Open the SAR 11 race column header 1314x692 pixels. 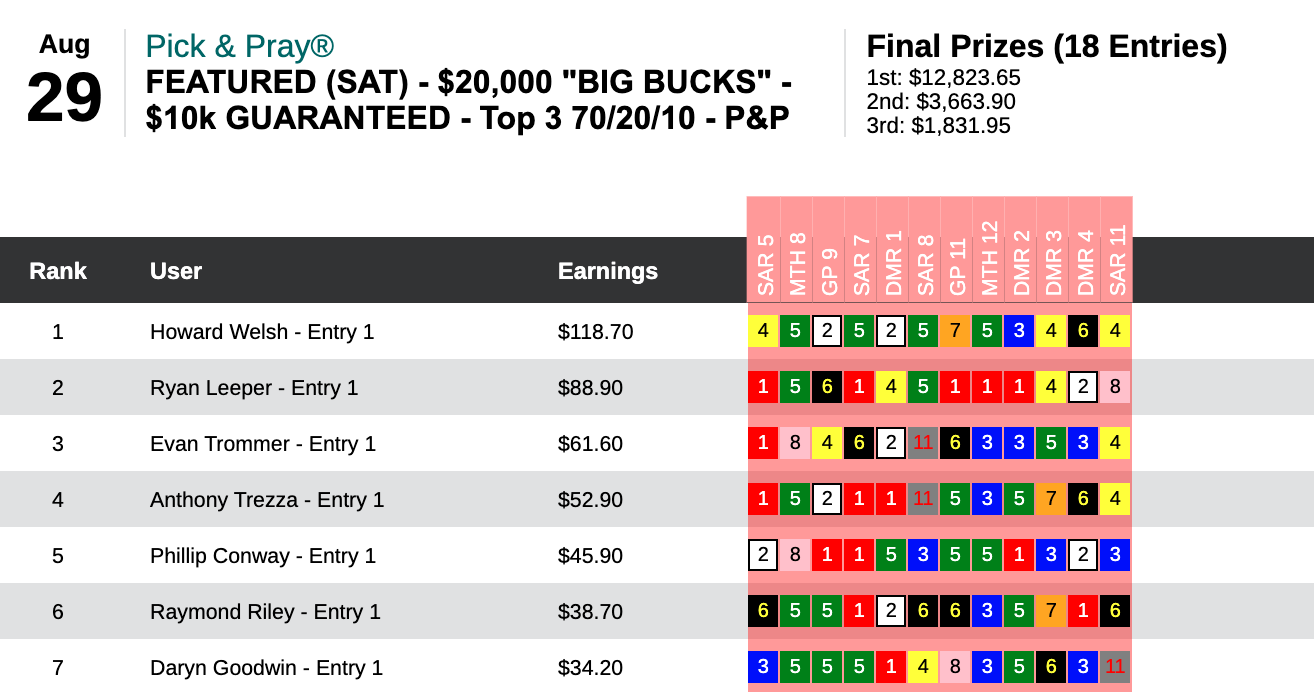(1117, 260)
